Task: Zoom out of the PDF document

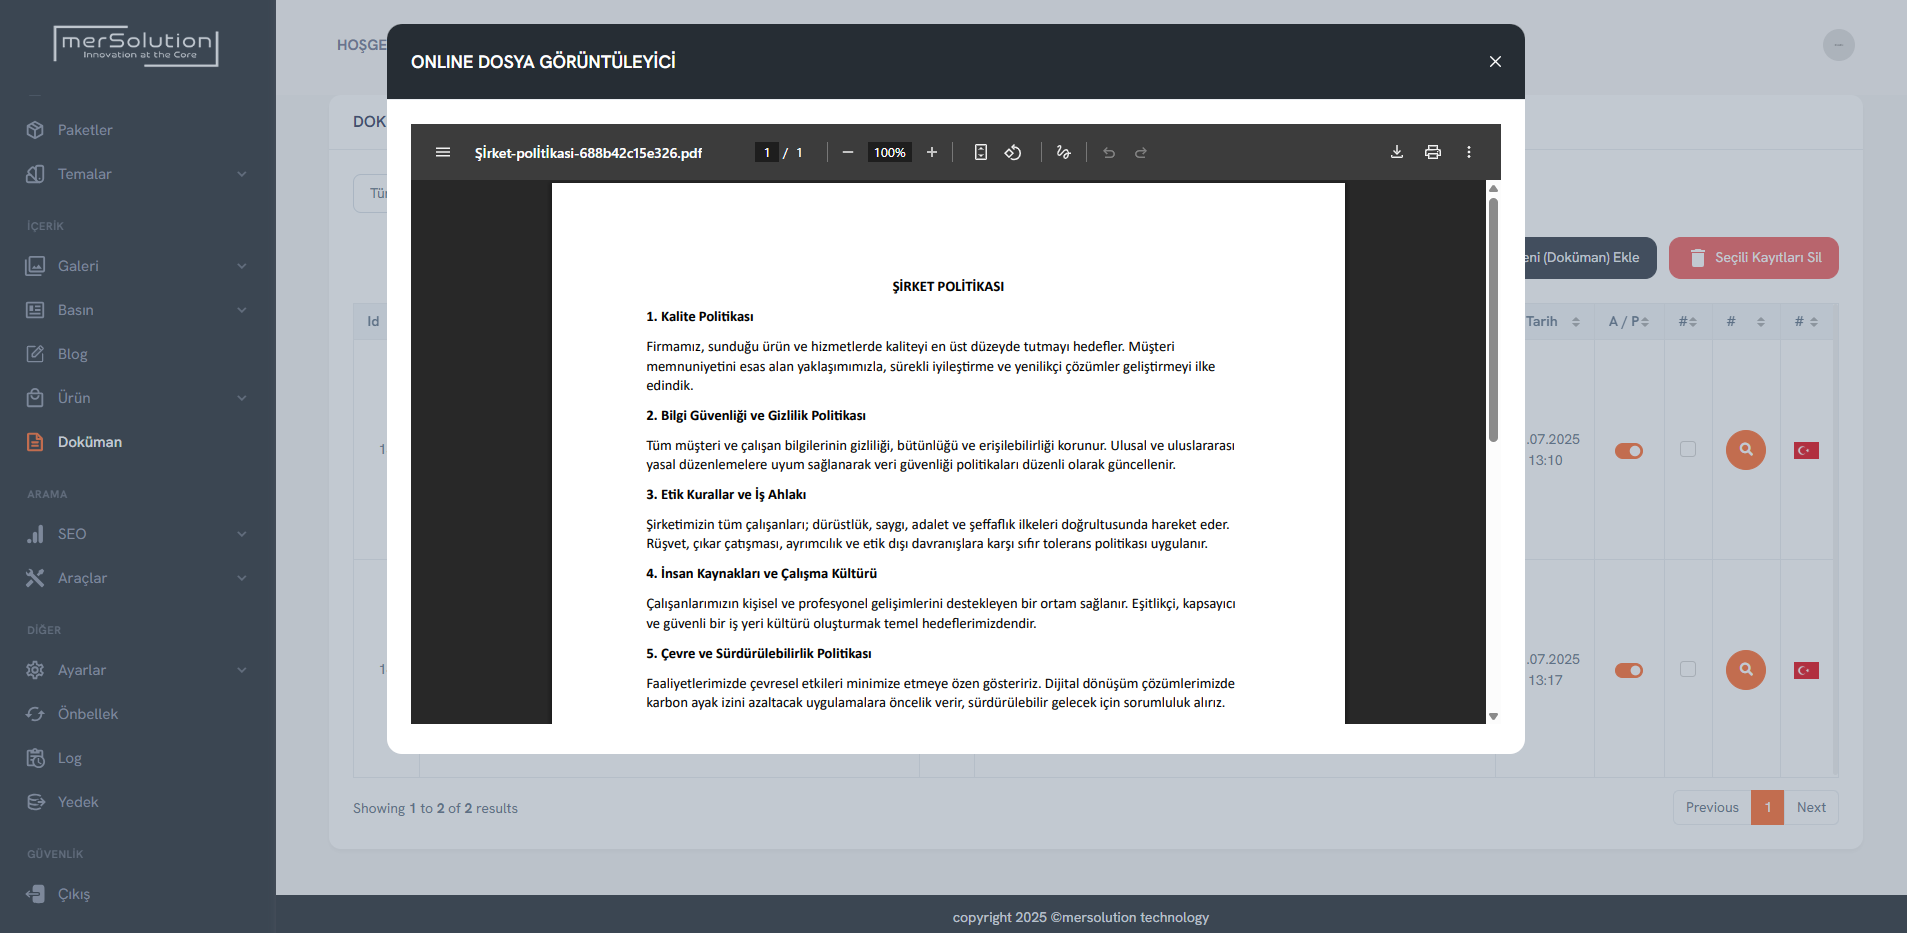Action: point(848,152)
